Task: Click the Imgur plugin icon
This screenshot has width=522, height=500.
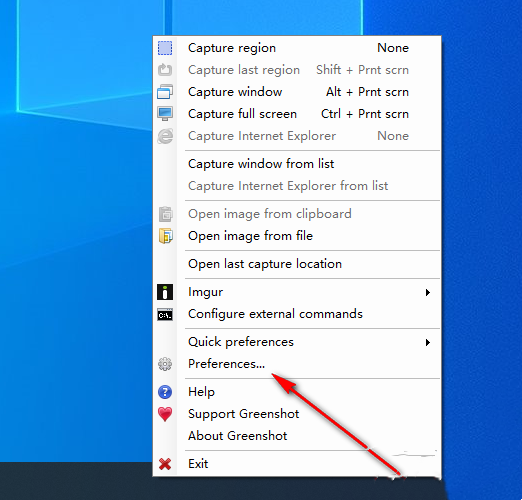Action: pyautogui.click(x=165, y=292)
